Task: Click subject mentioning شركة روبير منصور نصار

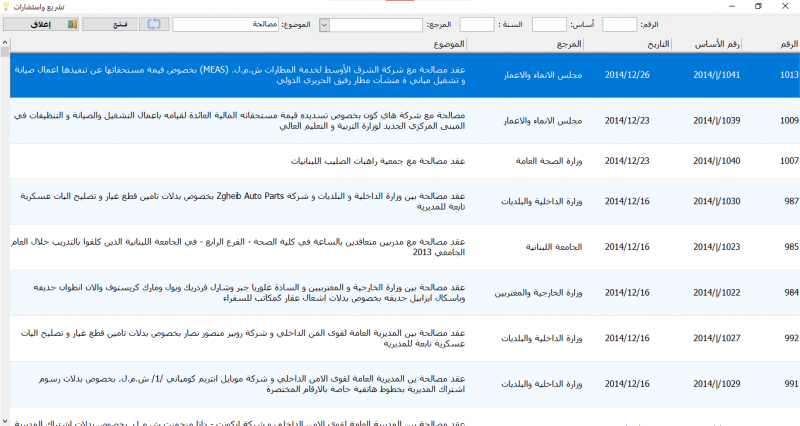Action: [x=243, y=338]
